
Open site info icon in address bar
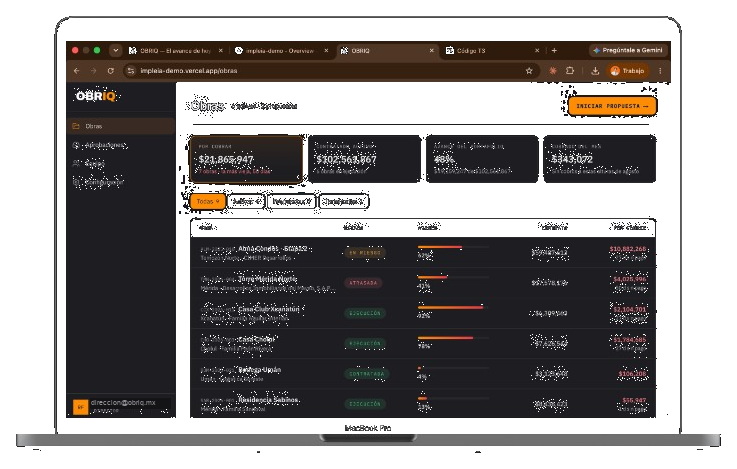pyautogui.click(x=131, y=70)
